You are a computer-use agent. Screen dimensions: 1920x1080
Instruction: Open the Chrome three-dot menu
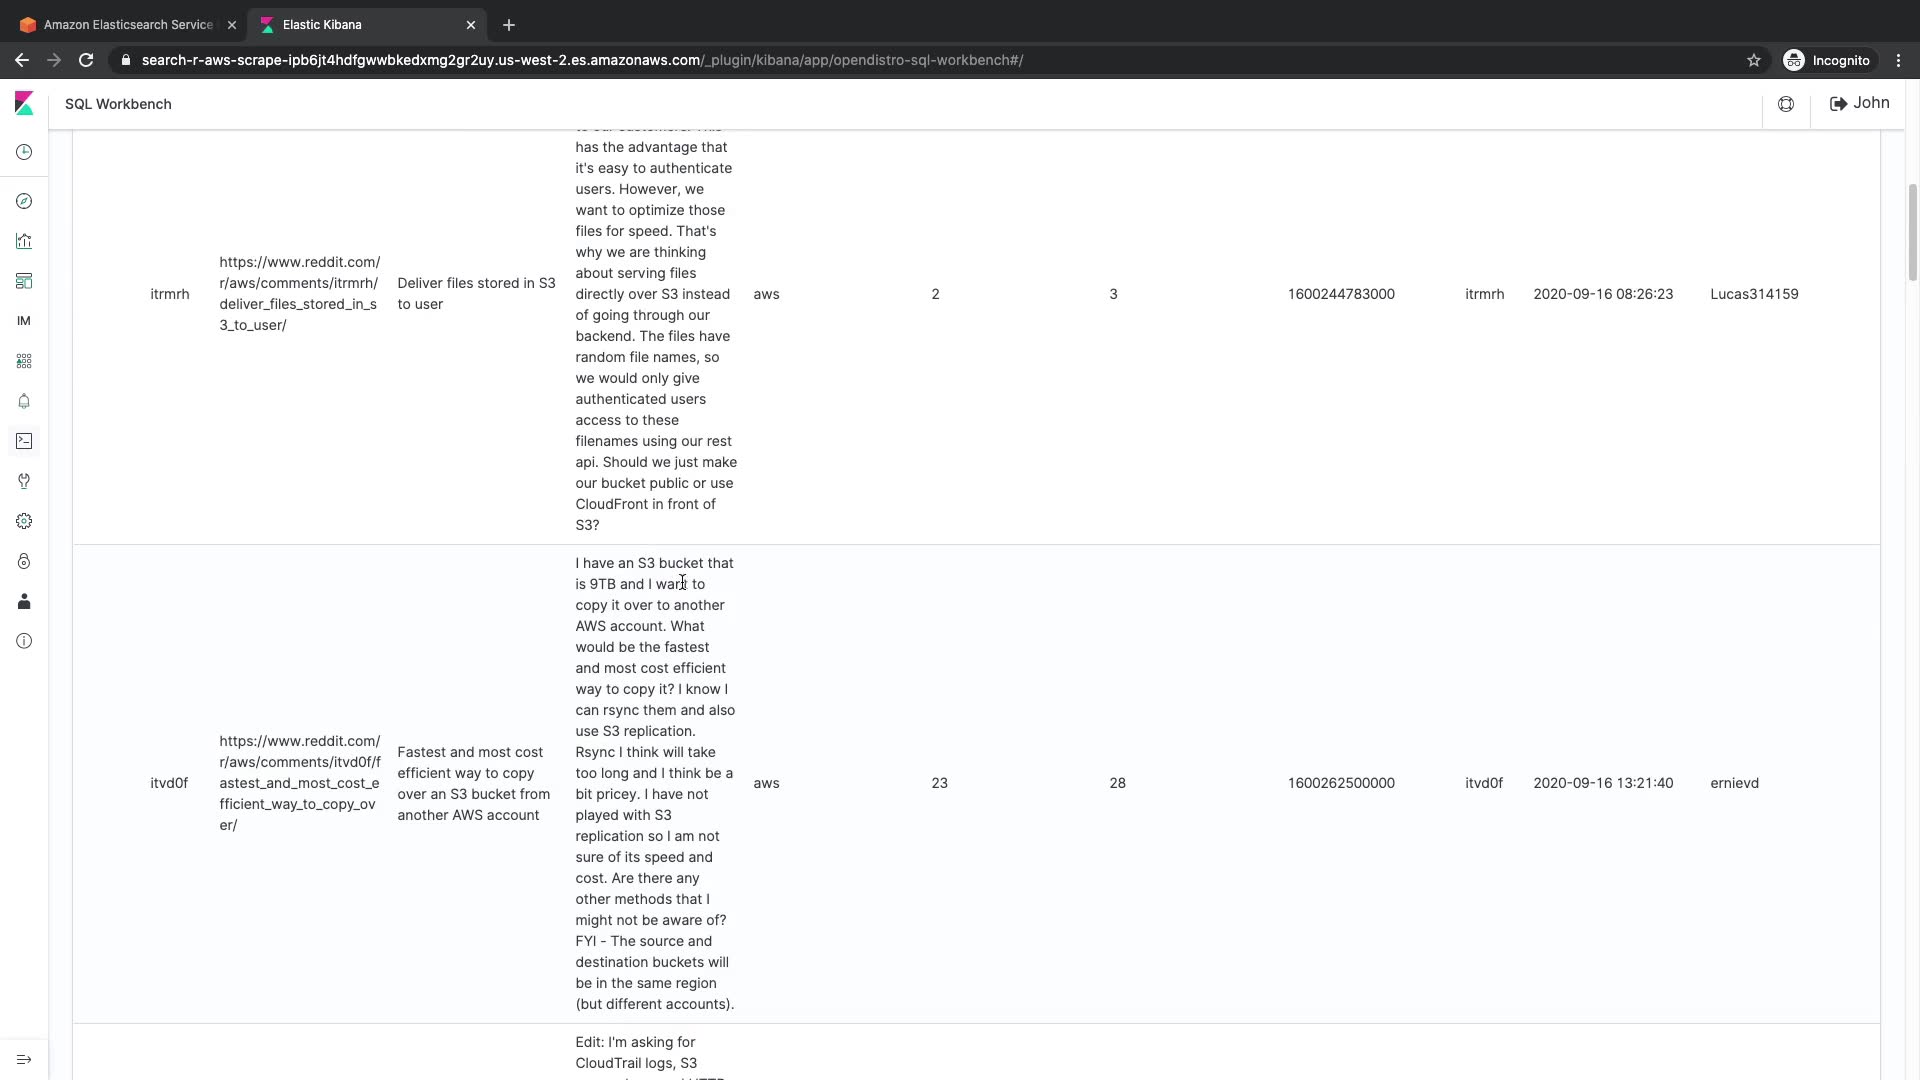click(1899, 60)
